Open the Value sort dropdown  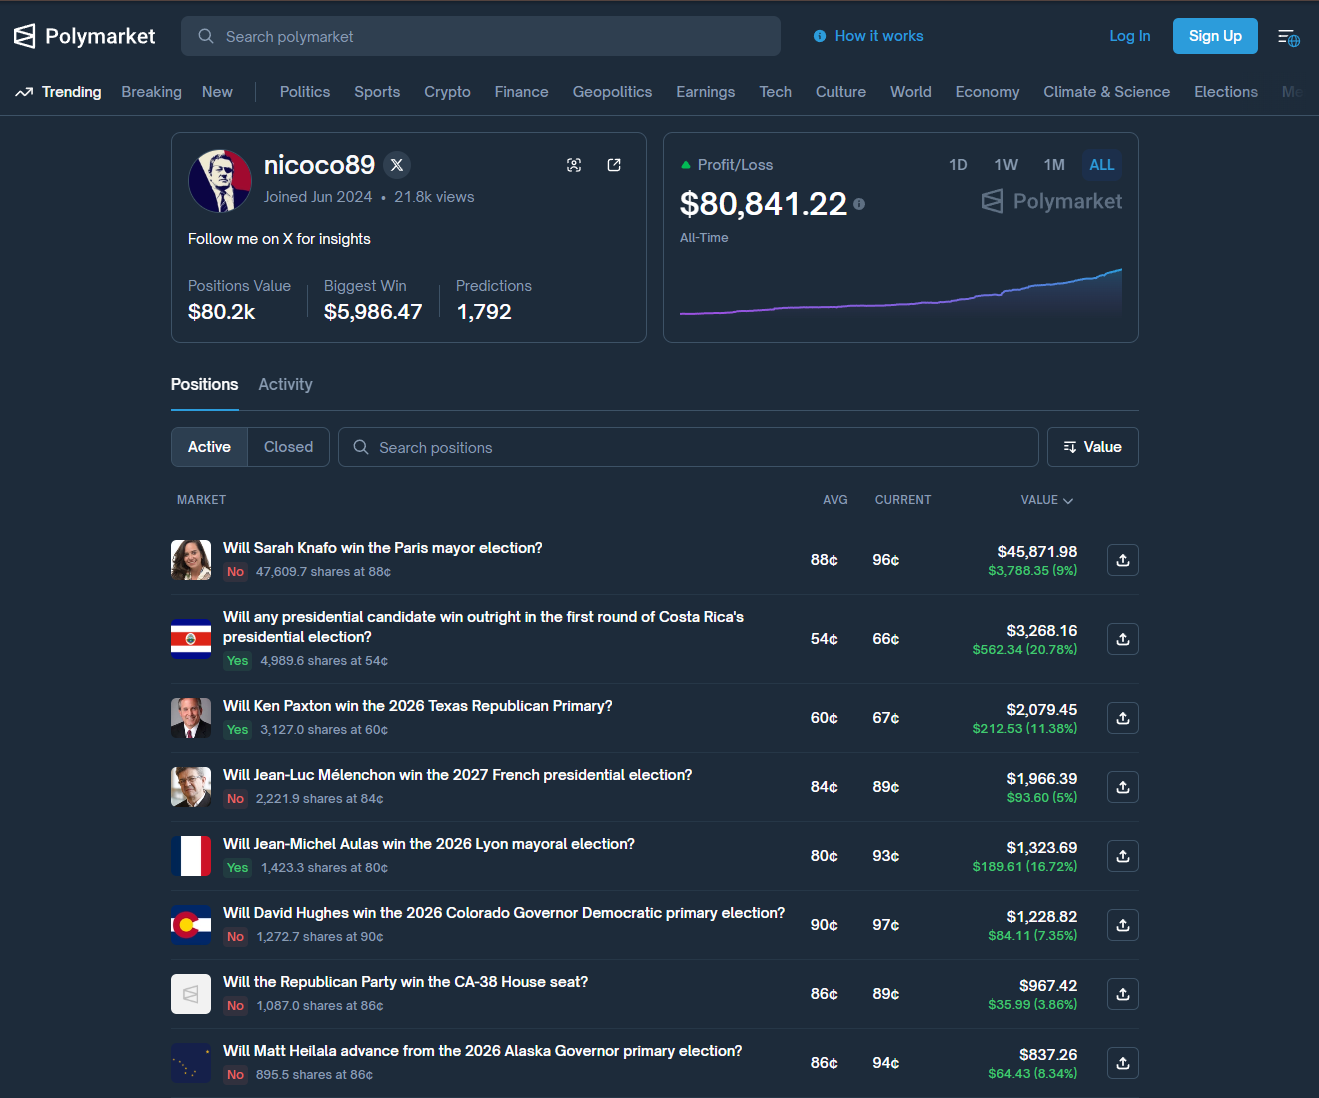coord(1092,447)
